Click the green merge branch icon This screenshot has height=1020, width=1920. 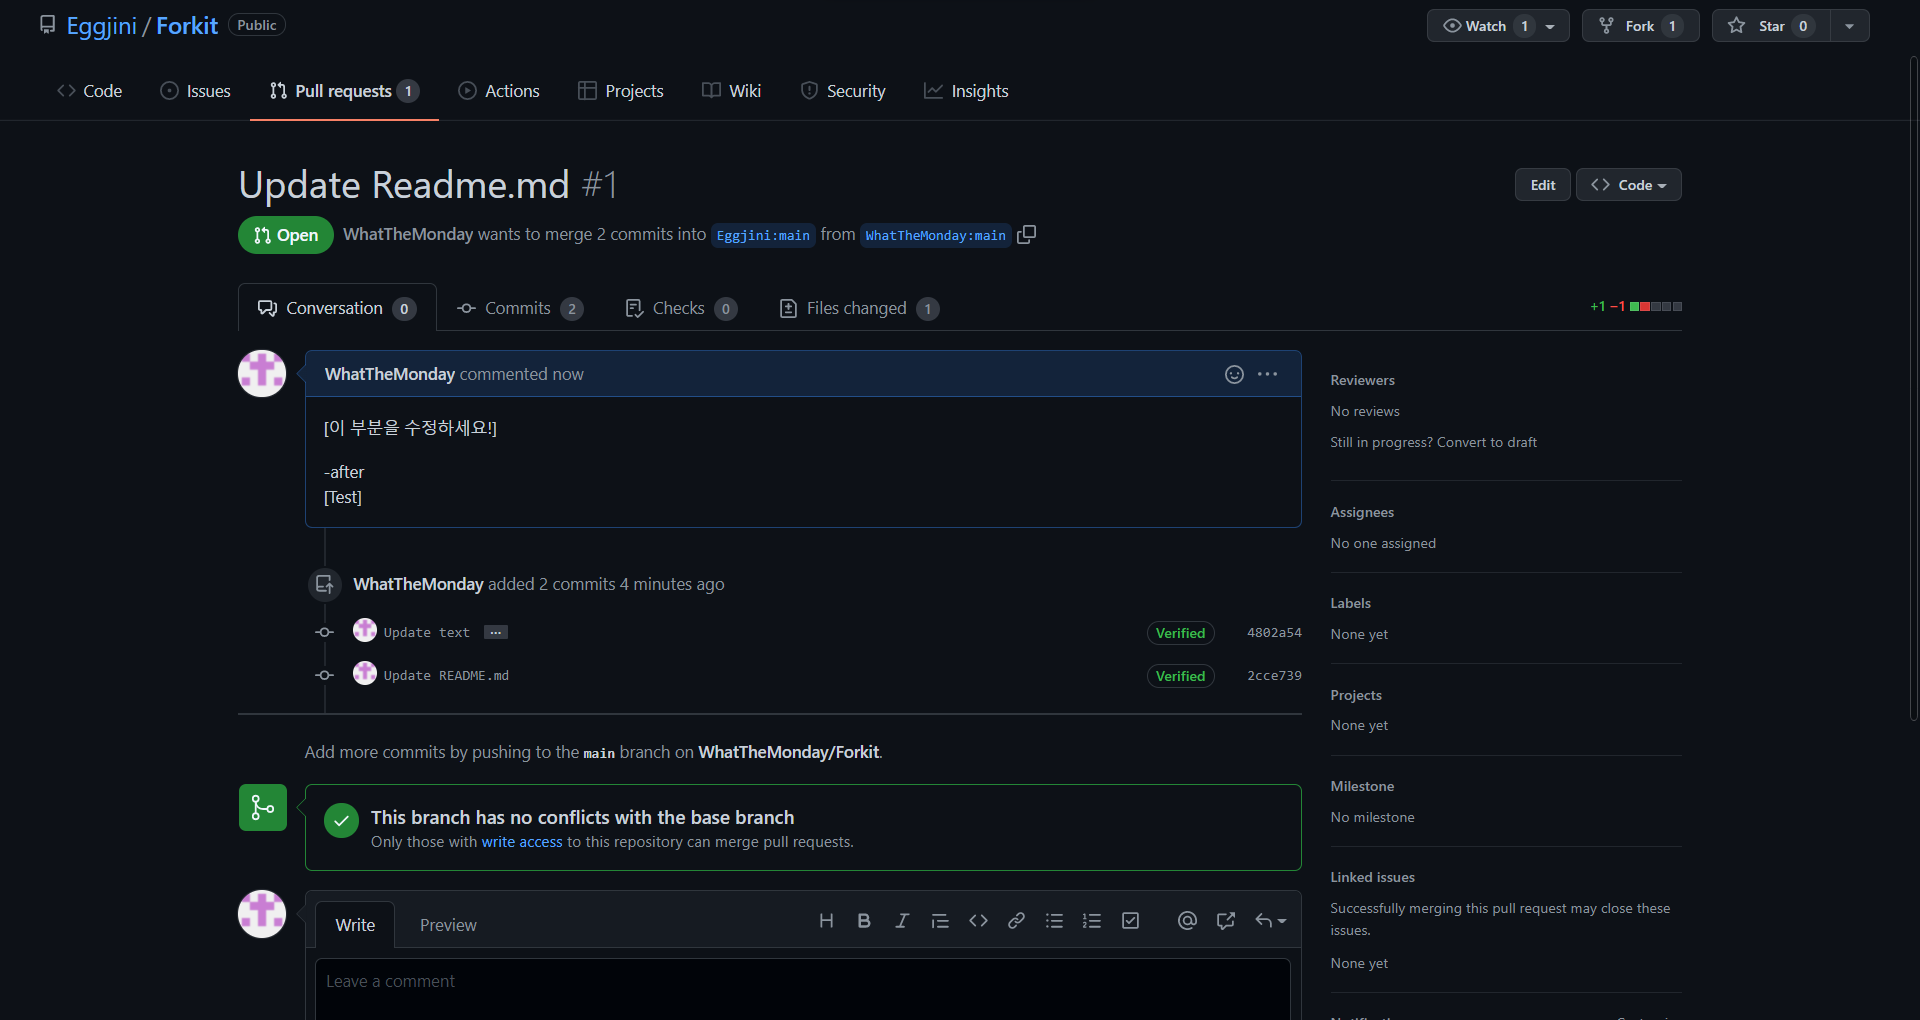pos(263,807)
